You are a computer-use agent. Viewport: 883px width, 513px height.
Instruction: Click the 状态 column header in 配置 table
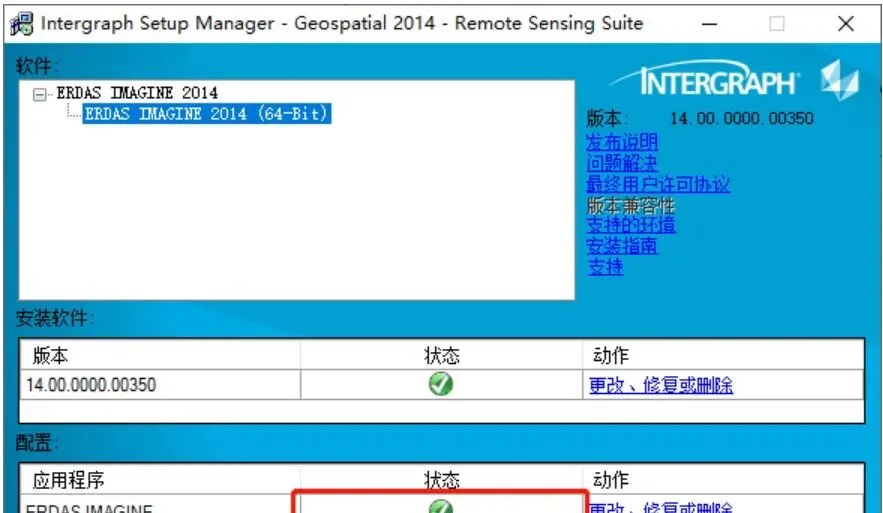[x=442, y=480]
